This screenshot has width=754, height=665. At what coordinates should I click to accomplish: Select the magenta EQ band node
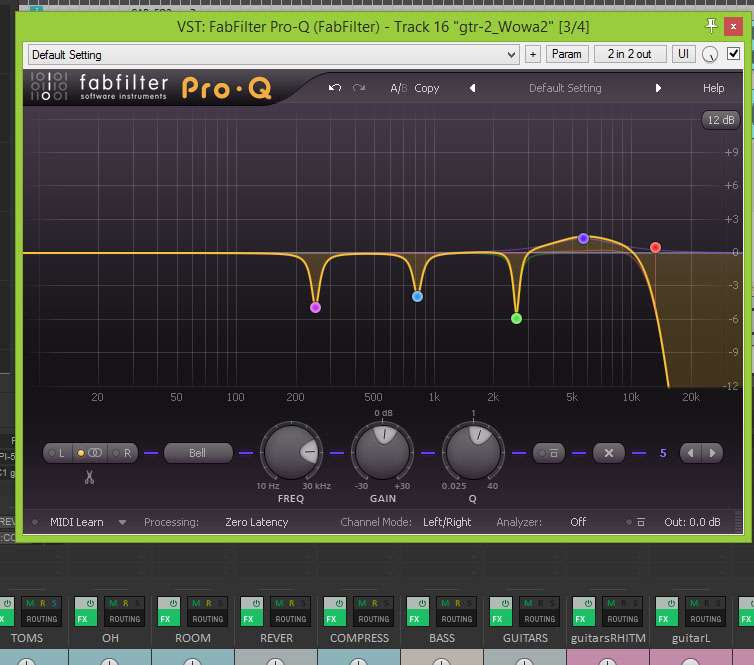click(x=315, y=307)
